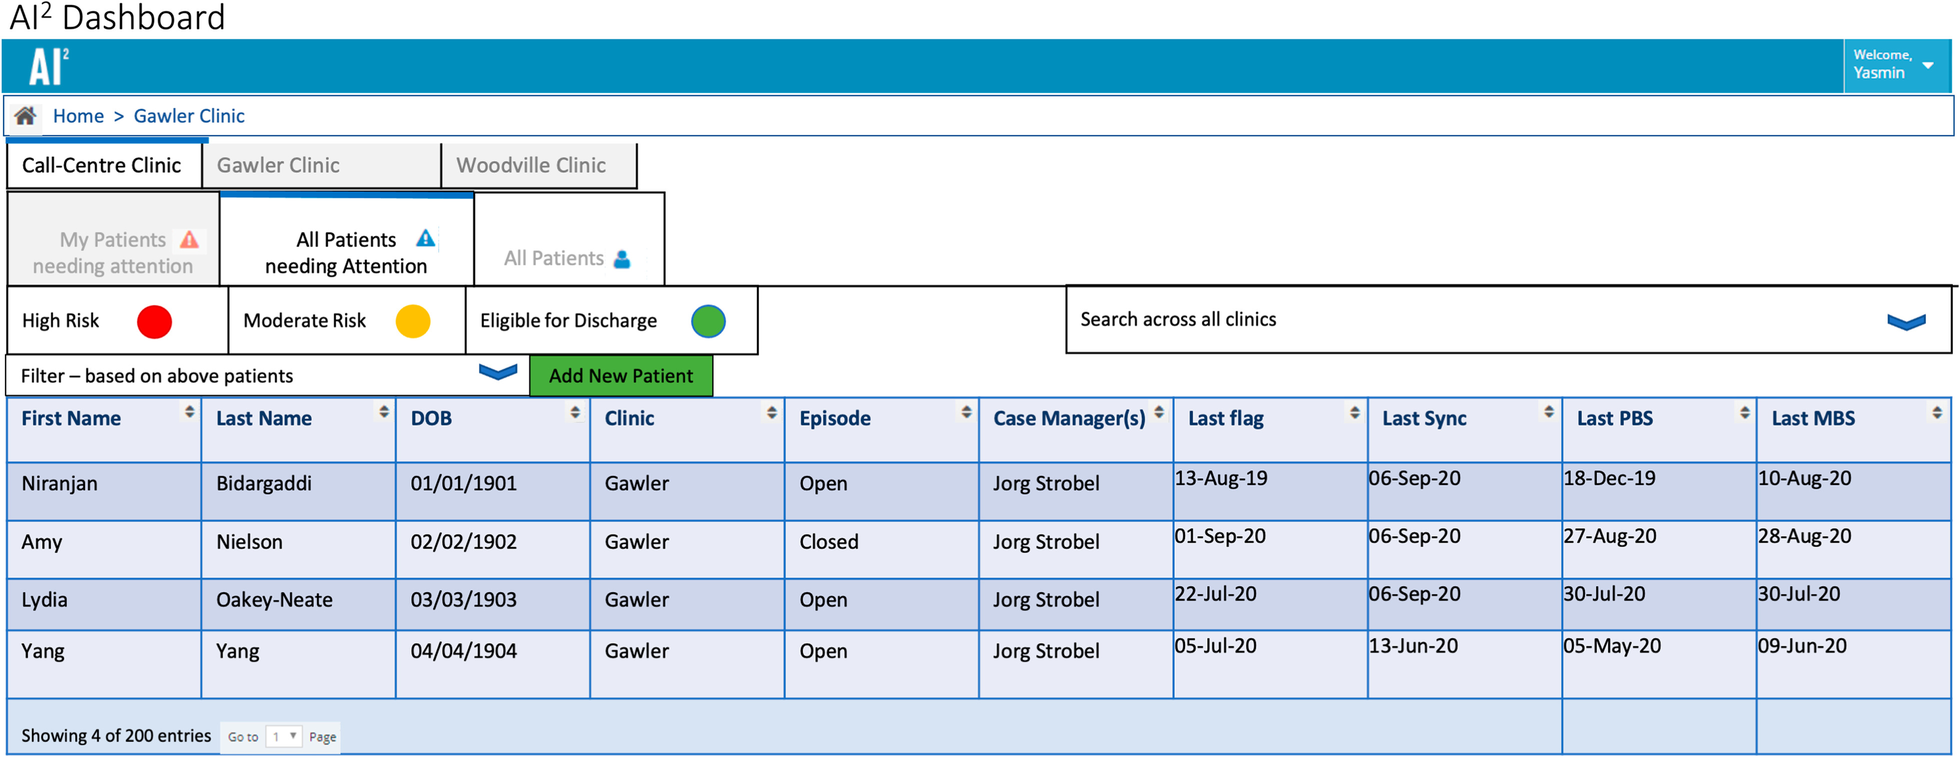Open the Welcome Yasmin user menu arrow

pyautogui.click(x=1928, y=65)
